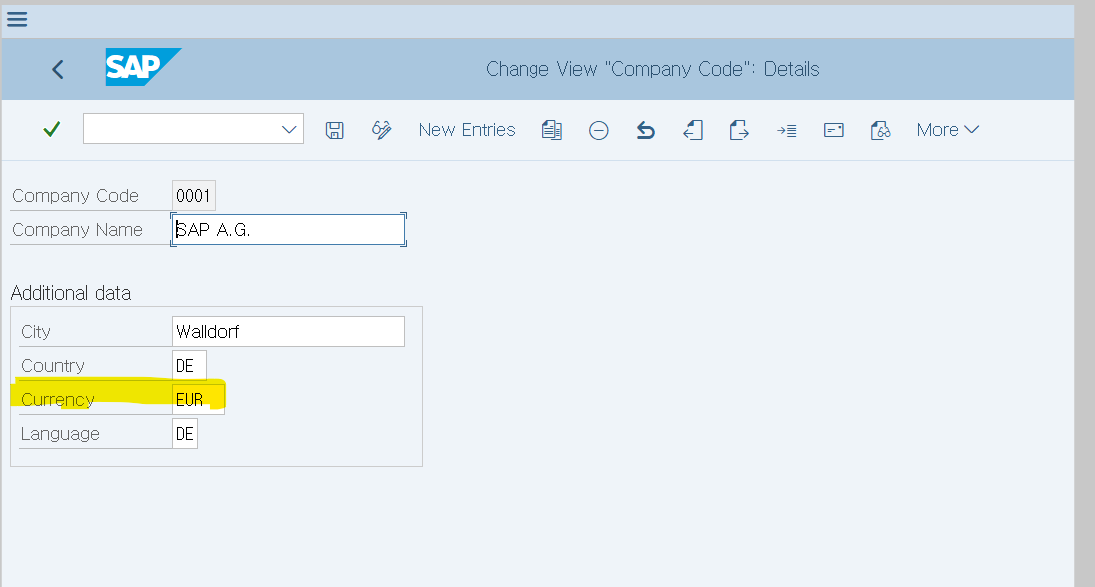This screenshot has height=587, width=1095.
Task: Click the Company Code label
Action: pyautogui.click(x=75, y=195)
